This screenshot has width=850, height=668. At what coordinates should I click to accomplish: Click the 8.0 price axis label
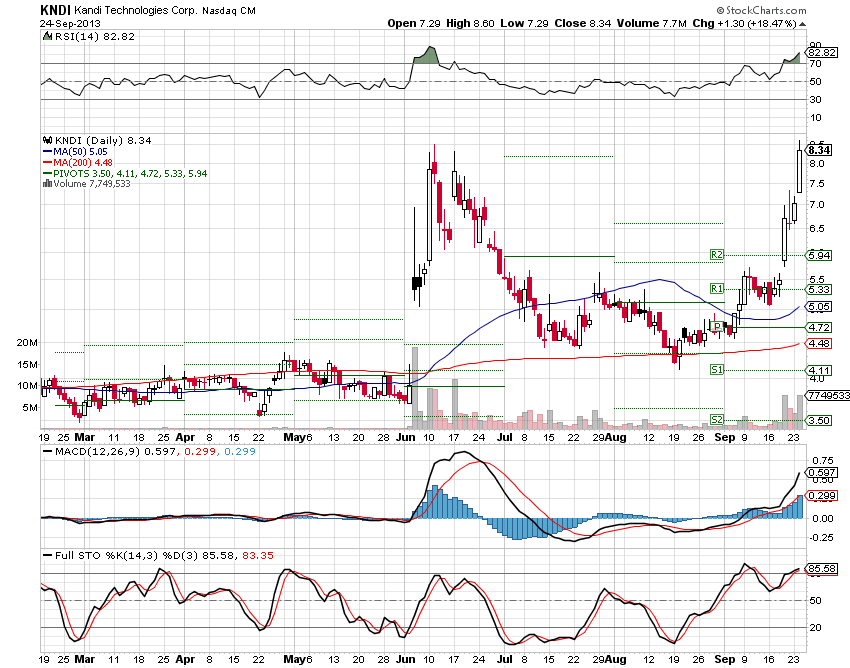tap(817, 164)
